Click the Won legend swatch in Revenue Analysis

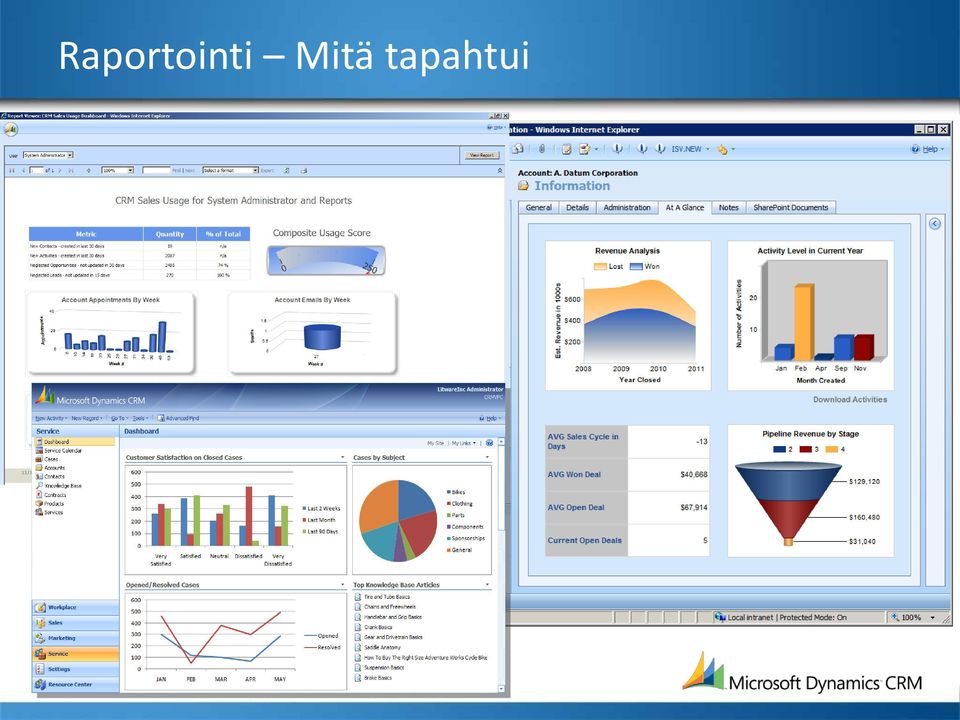pyautogui.click(x=636, y=266)
